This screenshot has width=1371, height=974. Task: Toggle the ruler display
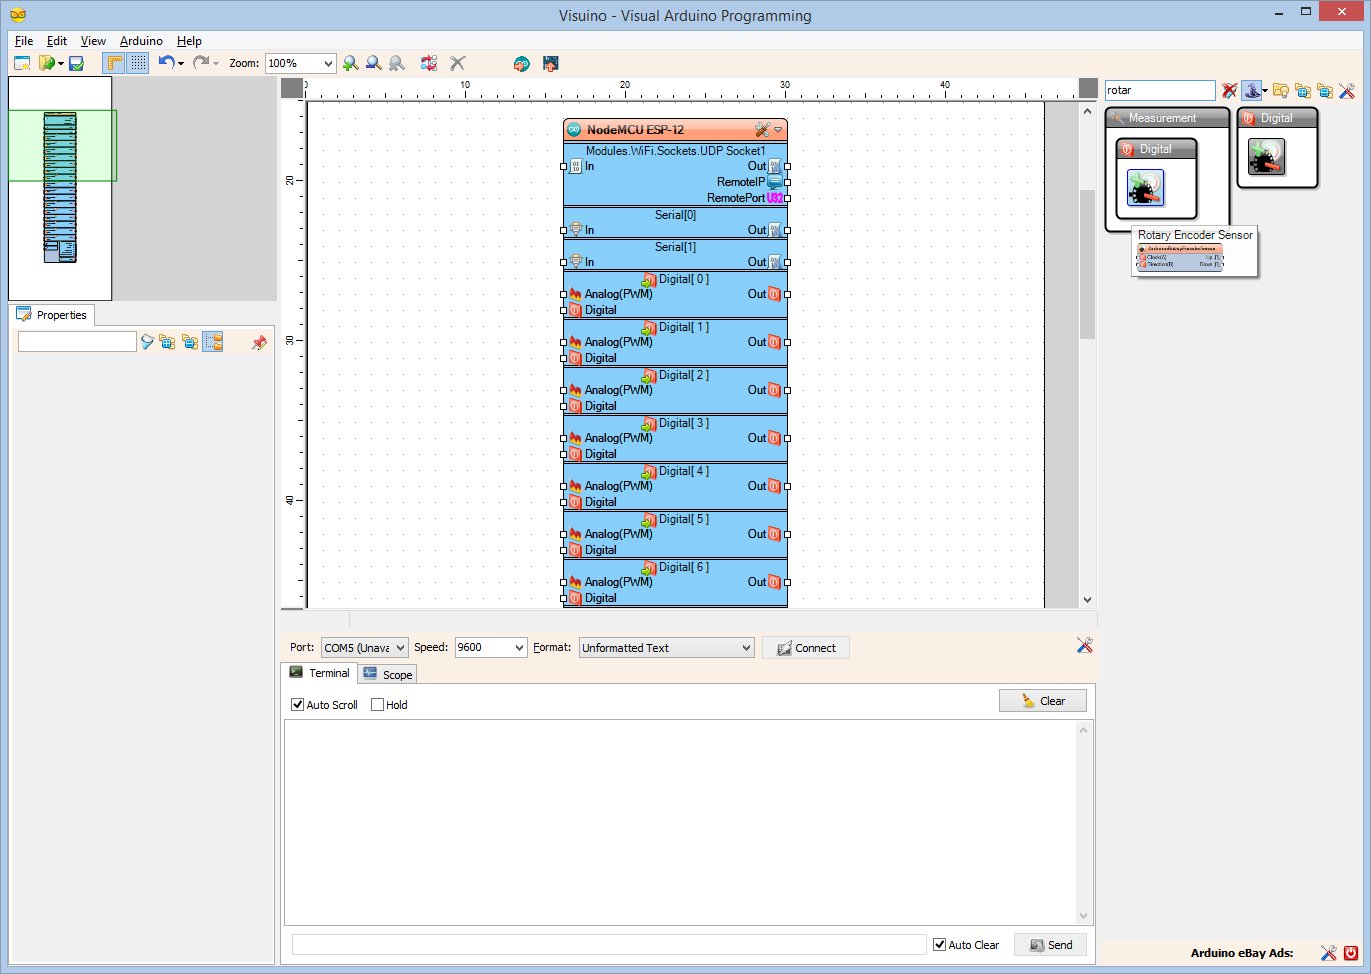[x=113, y=62]
